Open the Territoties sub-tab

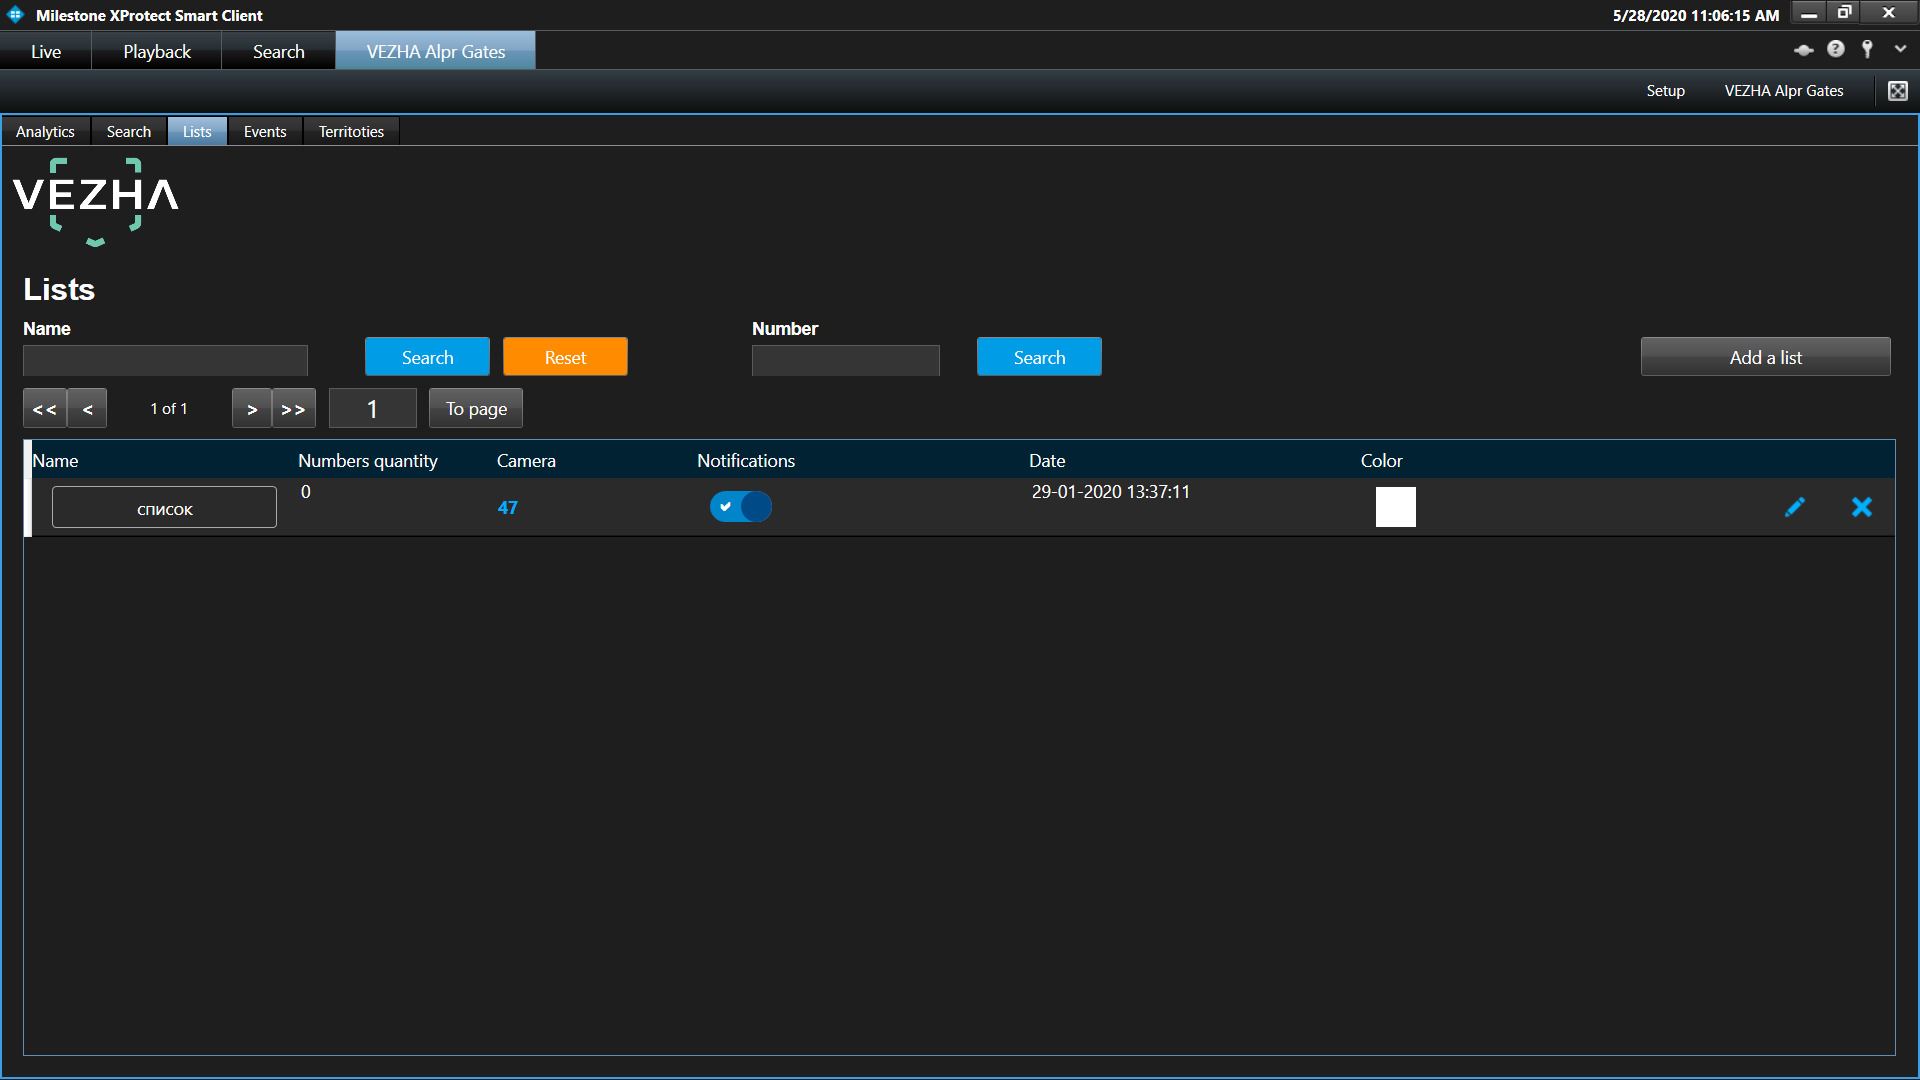[351, 131]
